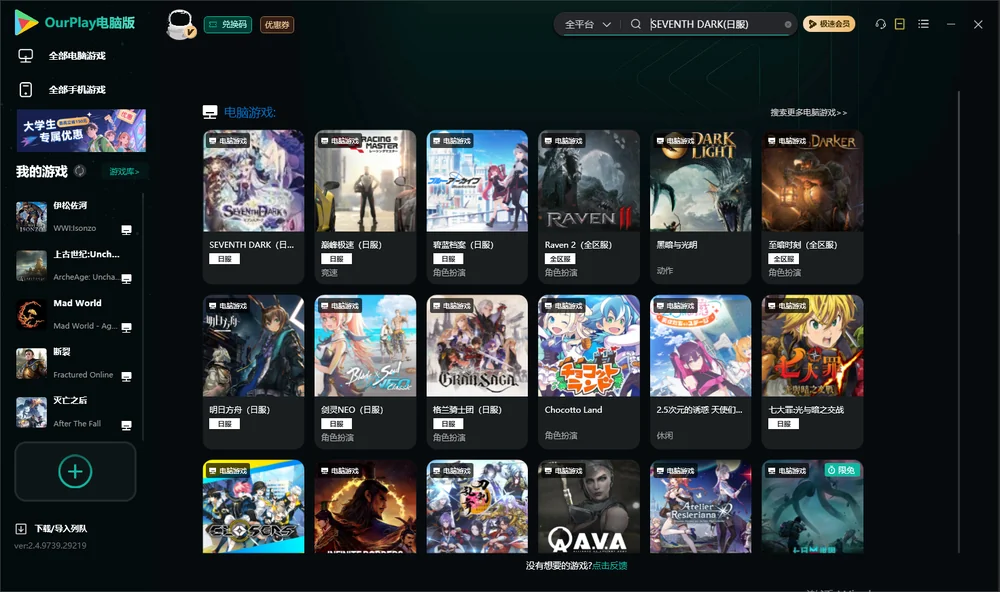This screenshot has height=592, width=1000.
Task: Open the user avatar profile
Action: click(180, 24)
